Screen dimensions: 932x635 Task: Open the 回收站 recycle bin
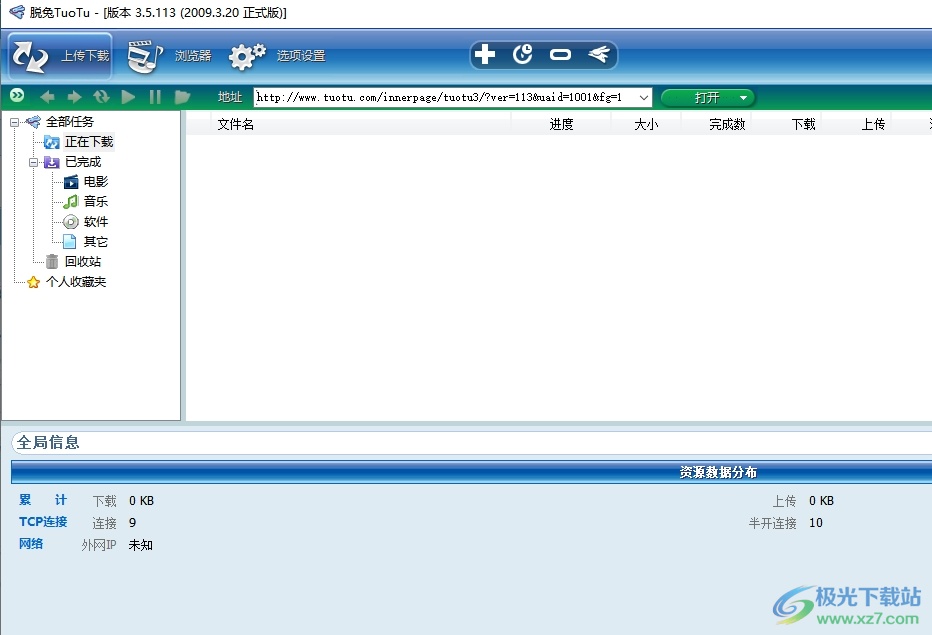tap(83, 262)
